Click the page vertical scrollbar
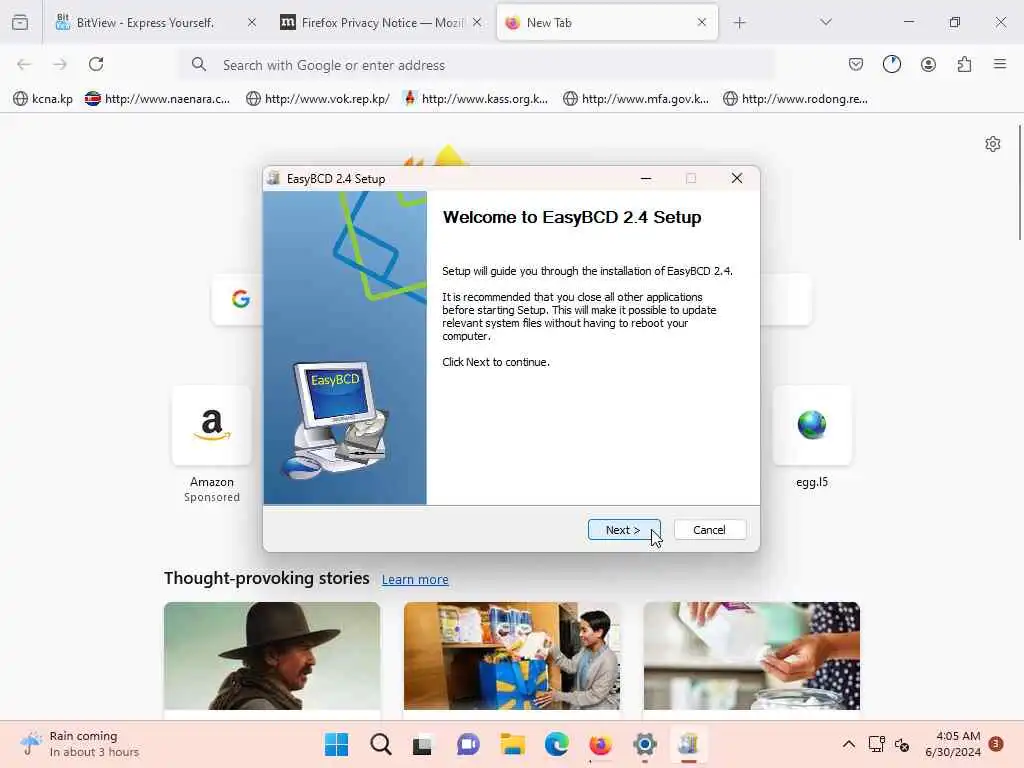This screenshot has height=768, width=1024. (x=1019, y=183)
